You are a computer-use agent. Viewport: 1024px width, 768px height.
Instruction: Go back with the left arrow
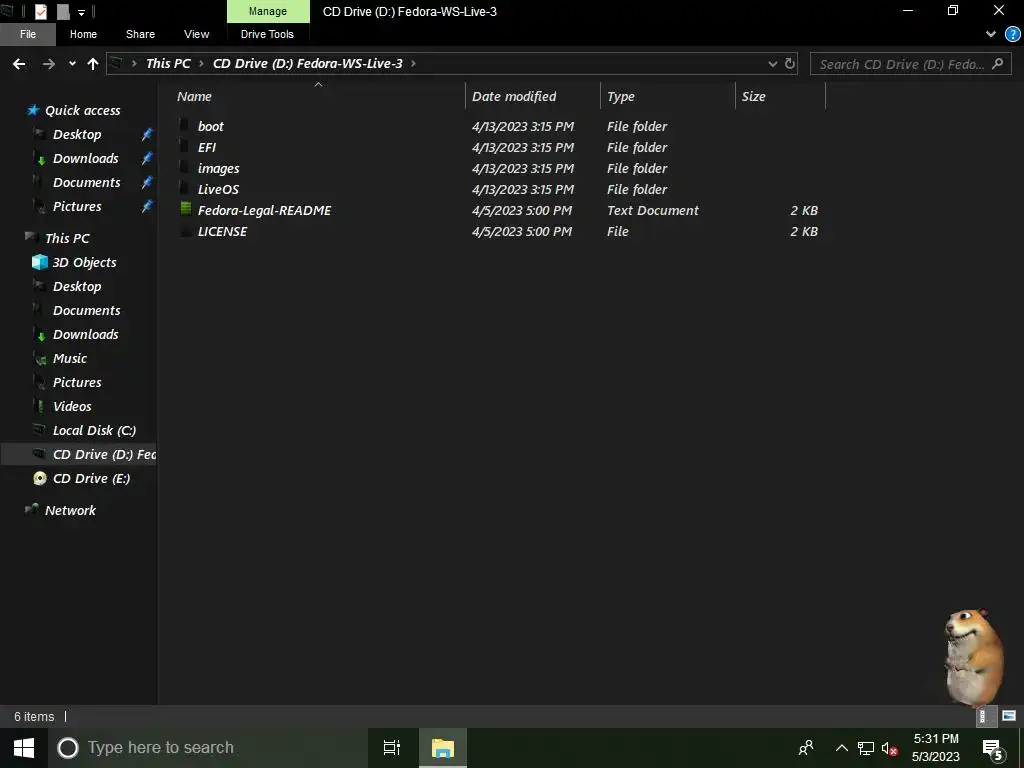click(20, 64)
